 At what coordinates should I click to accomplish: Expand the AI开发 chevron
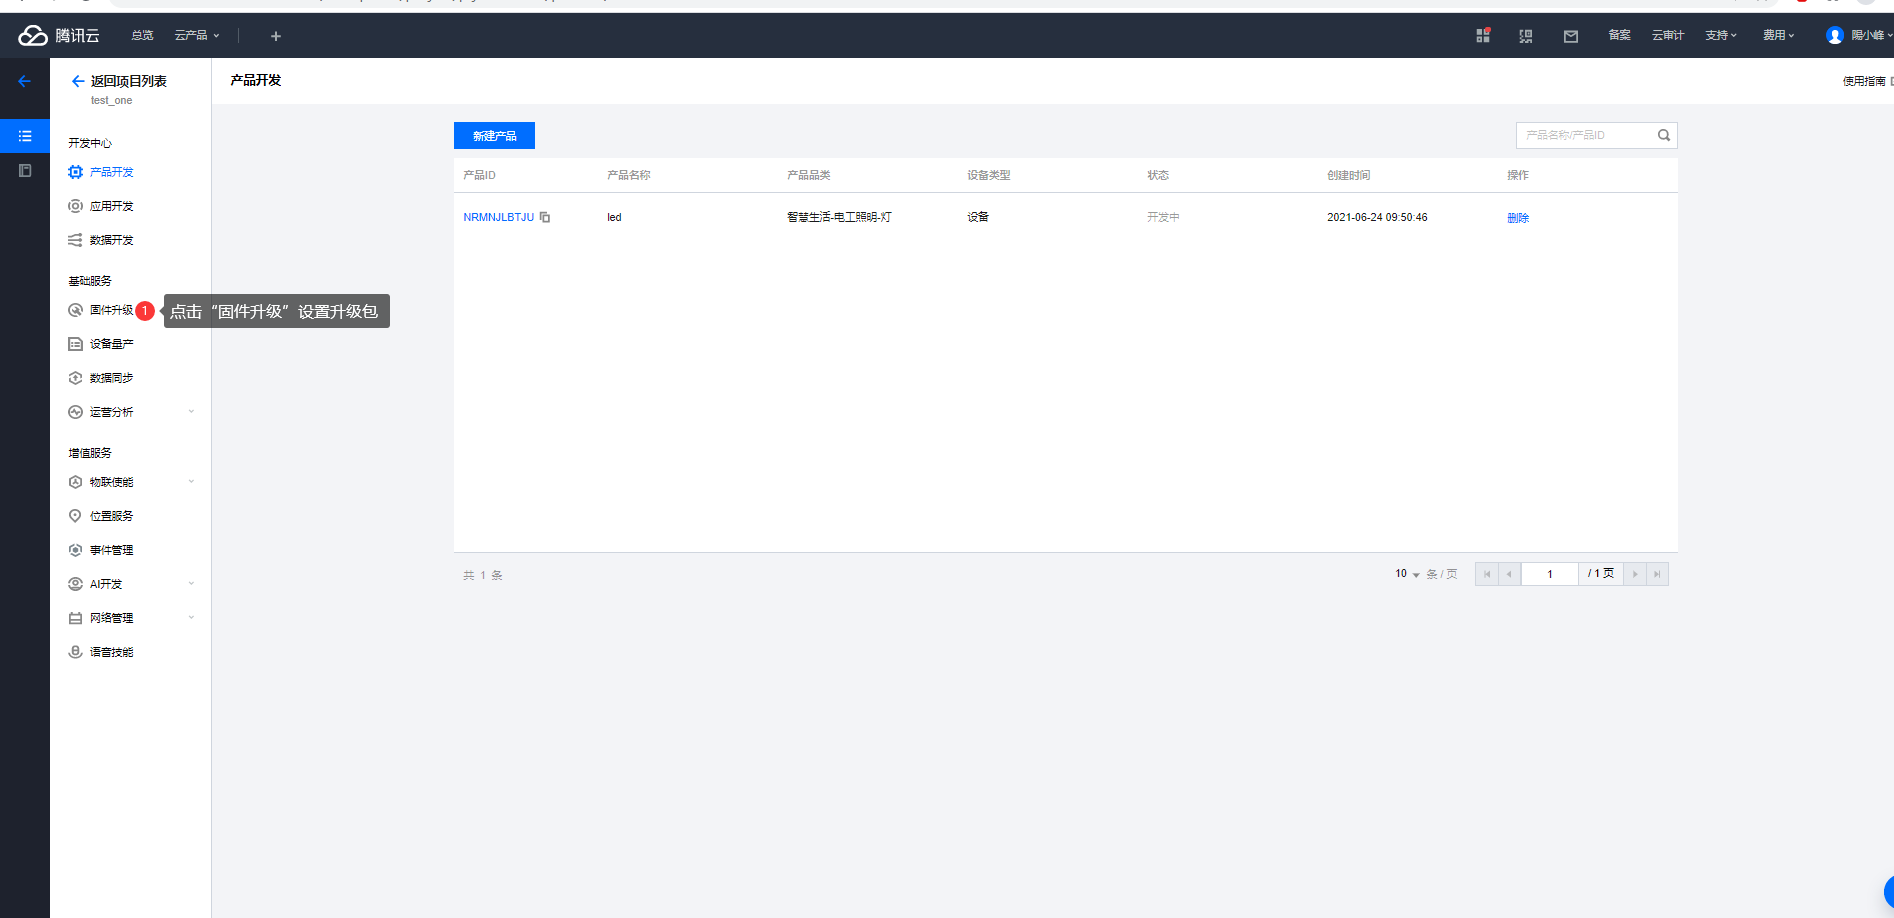(191, 584)
